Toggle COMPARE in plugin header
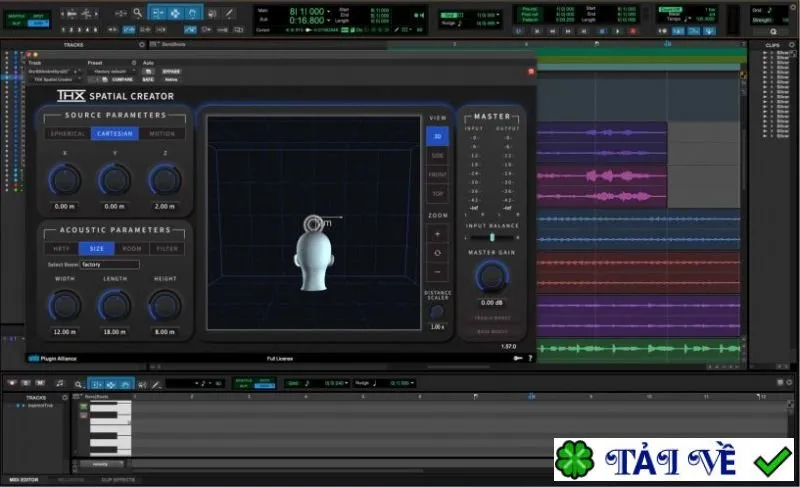The width and height of the screenshot is (800, 487). coord(122,80)
